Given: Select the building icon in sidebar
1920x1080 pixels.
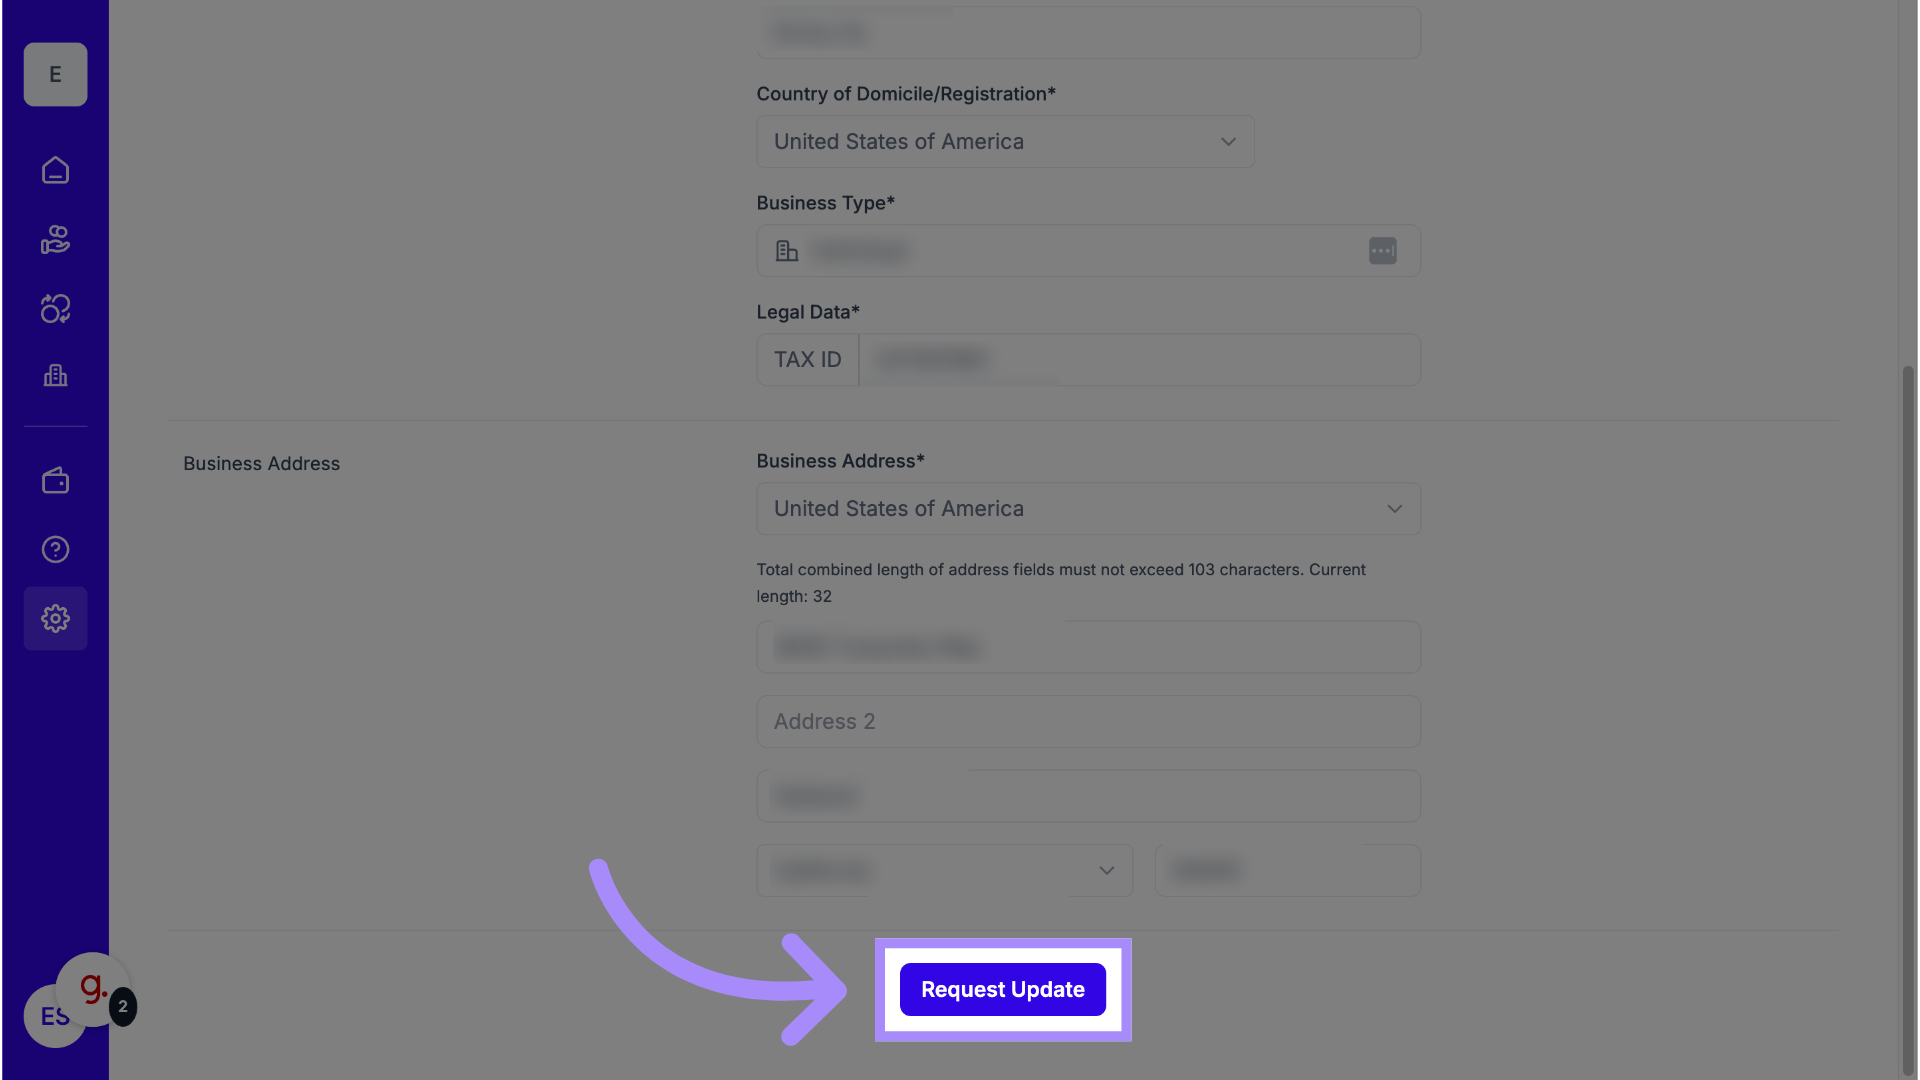Looking at the screenshot, I should click(55, 376).
